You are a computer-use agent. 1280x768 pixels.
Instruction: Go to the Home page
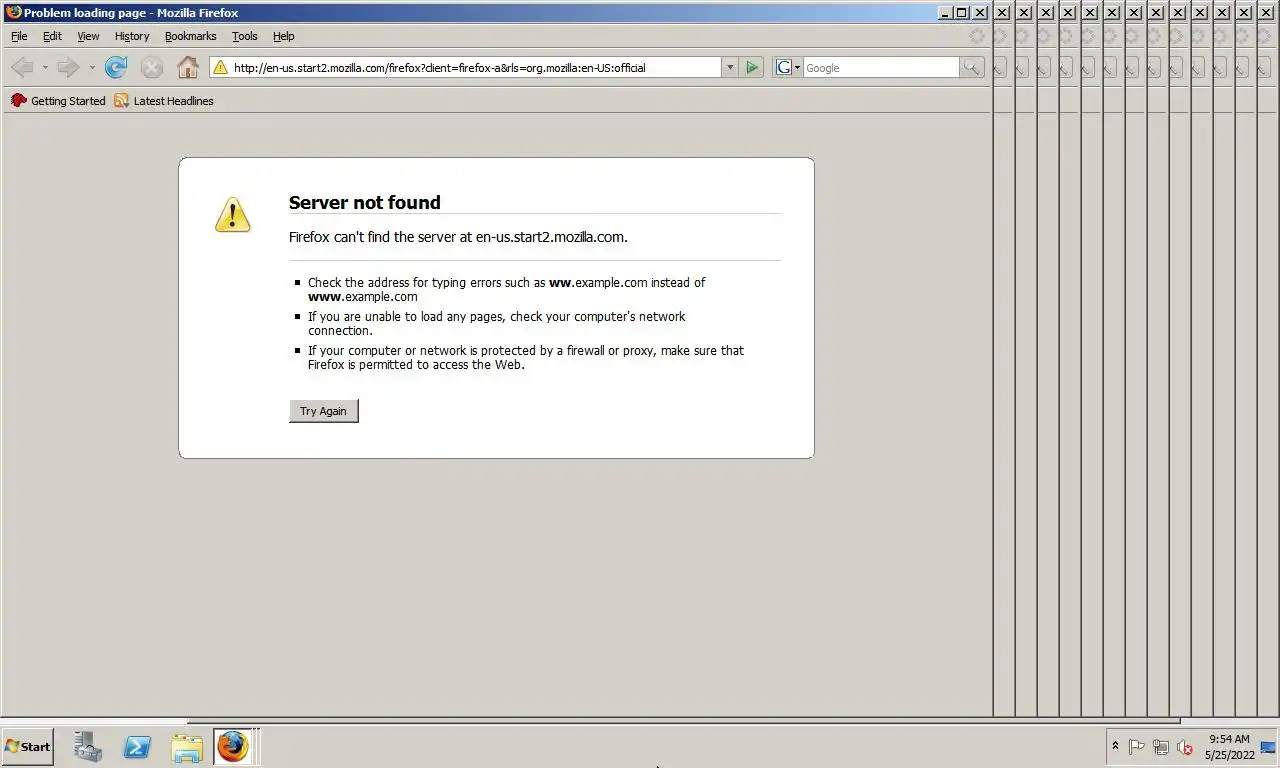click(188, 67)
